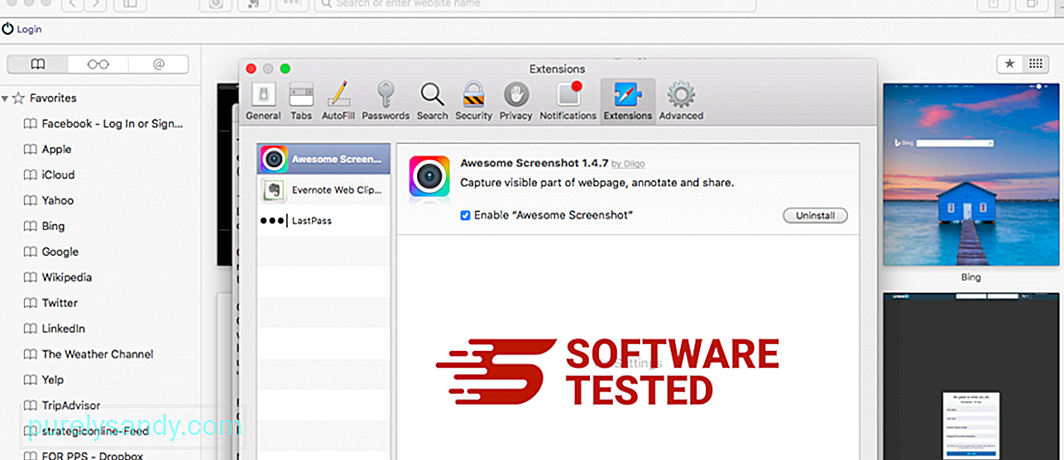Select Awesome Screenshot in the extensions list

(324, 159)
